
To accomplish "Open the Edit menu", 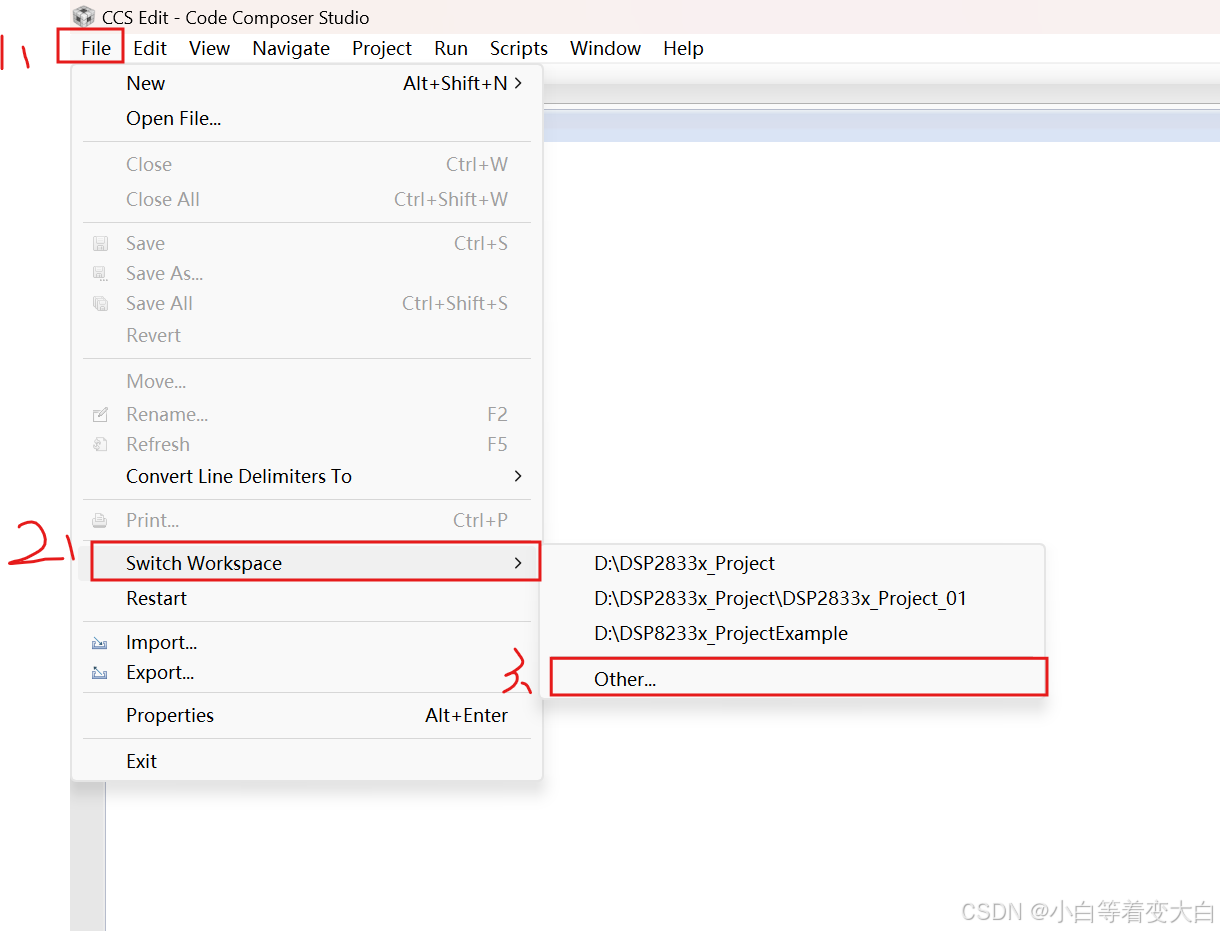I will click(150, 48).
